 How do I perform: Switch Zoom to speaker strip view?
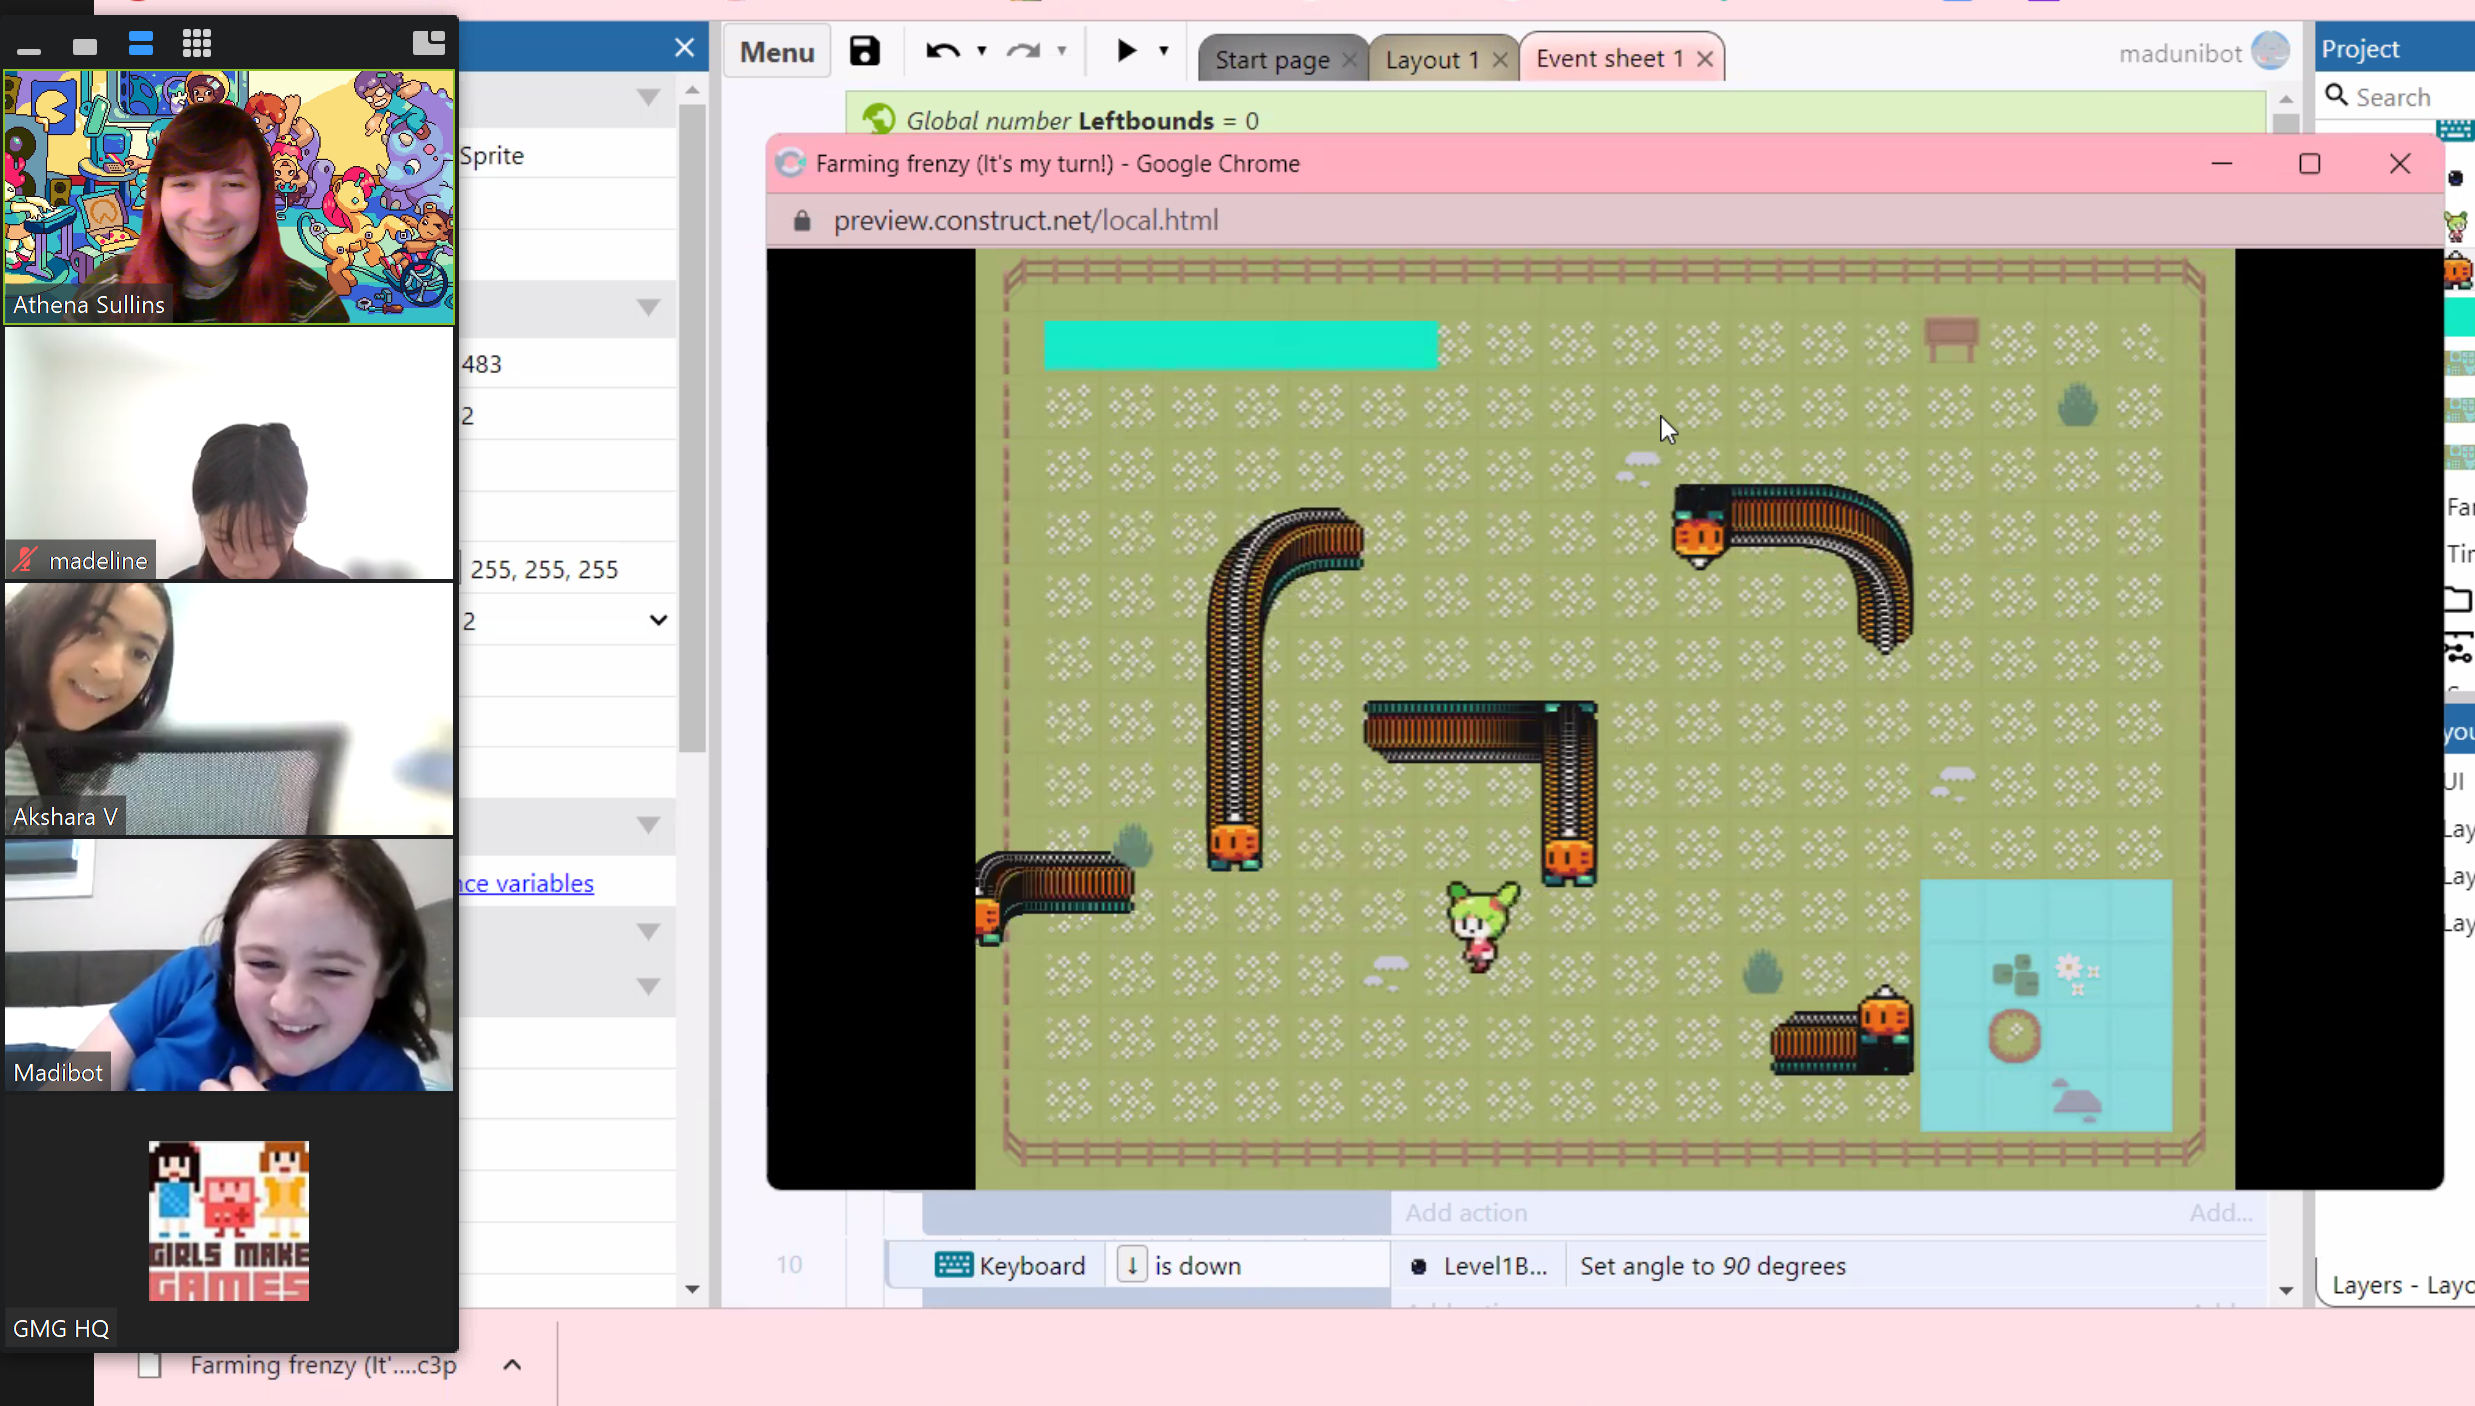tap(141, 44)
